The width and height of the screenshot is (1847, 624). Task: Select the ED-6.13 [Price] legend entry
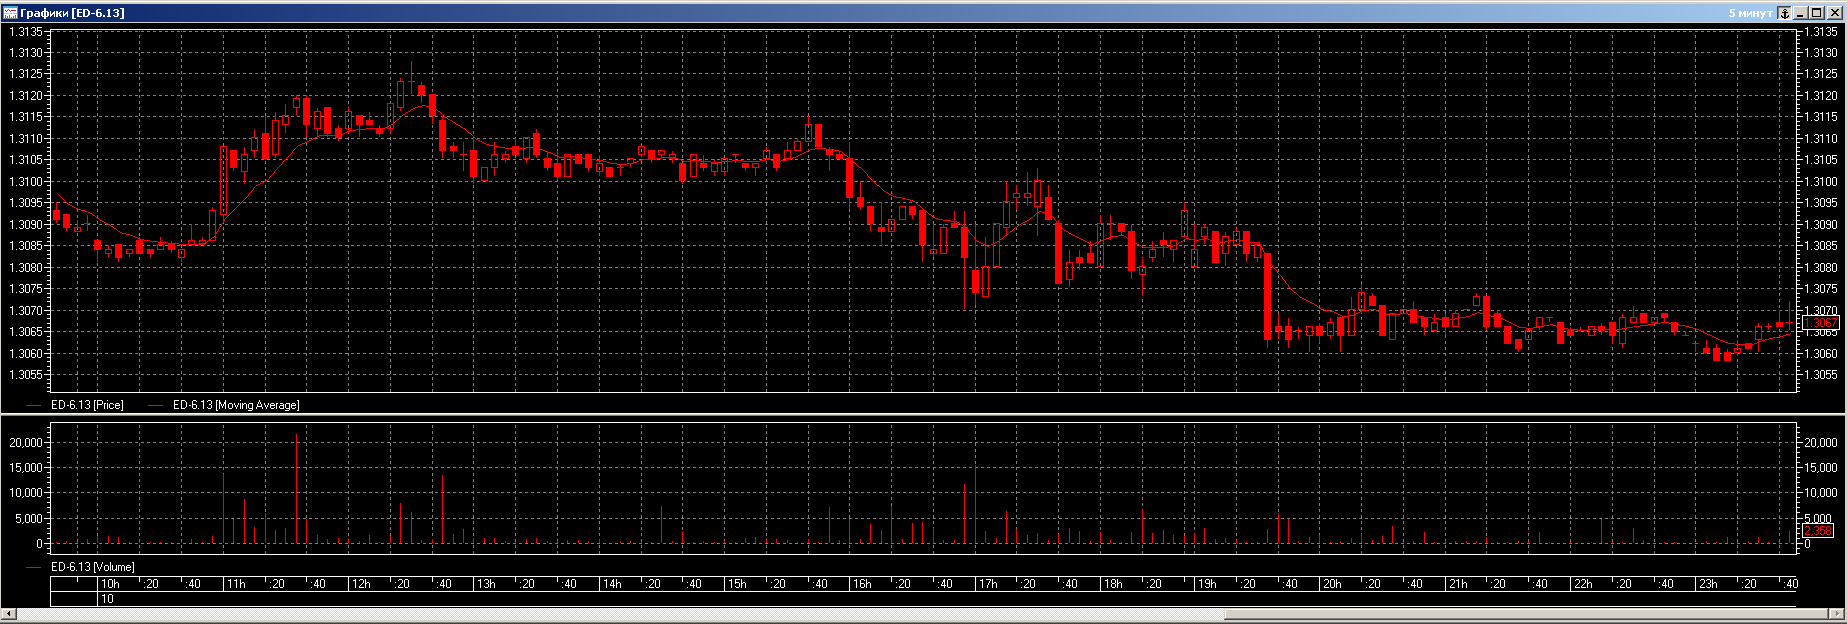(87, 405)
